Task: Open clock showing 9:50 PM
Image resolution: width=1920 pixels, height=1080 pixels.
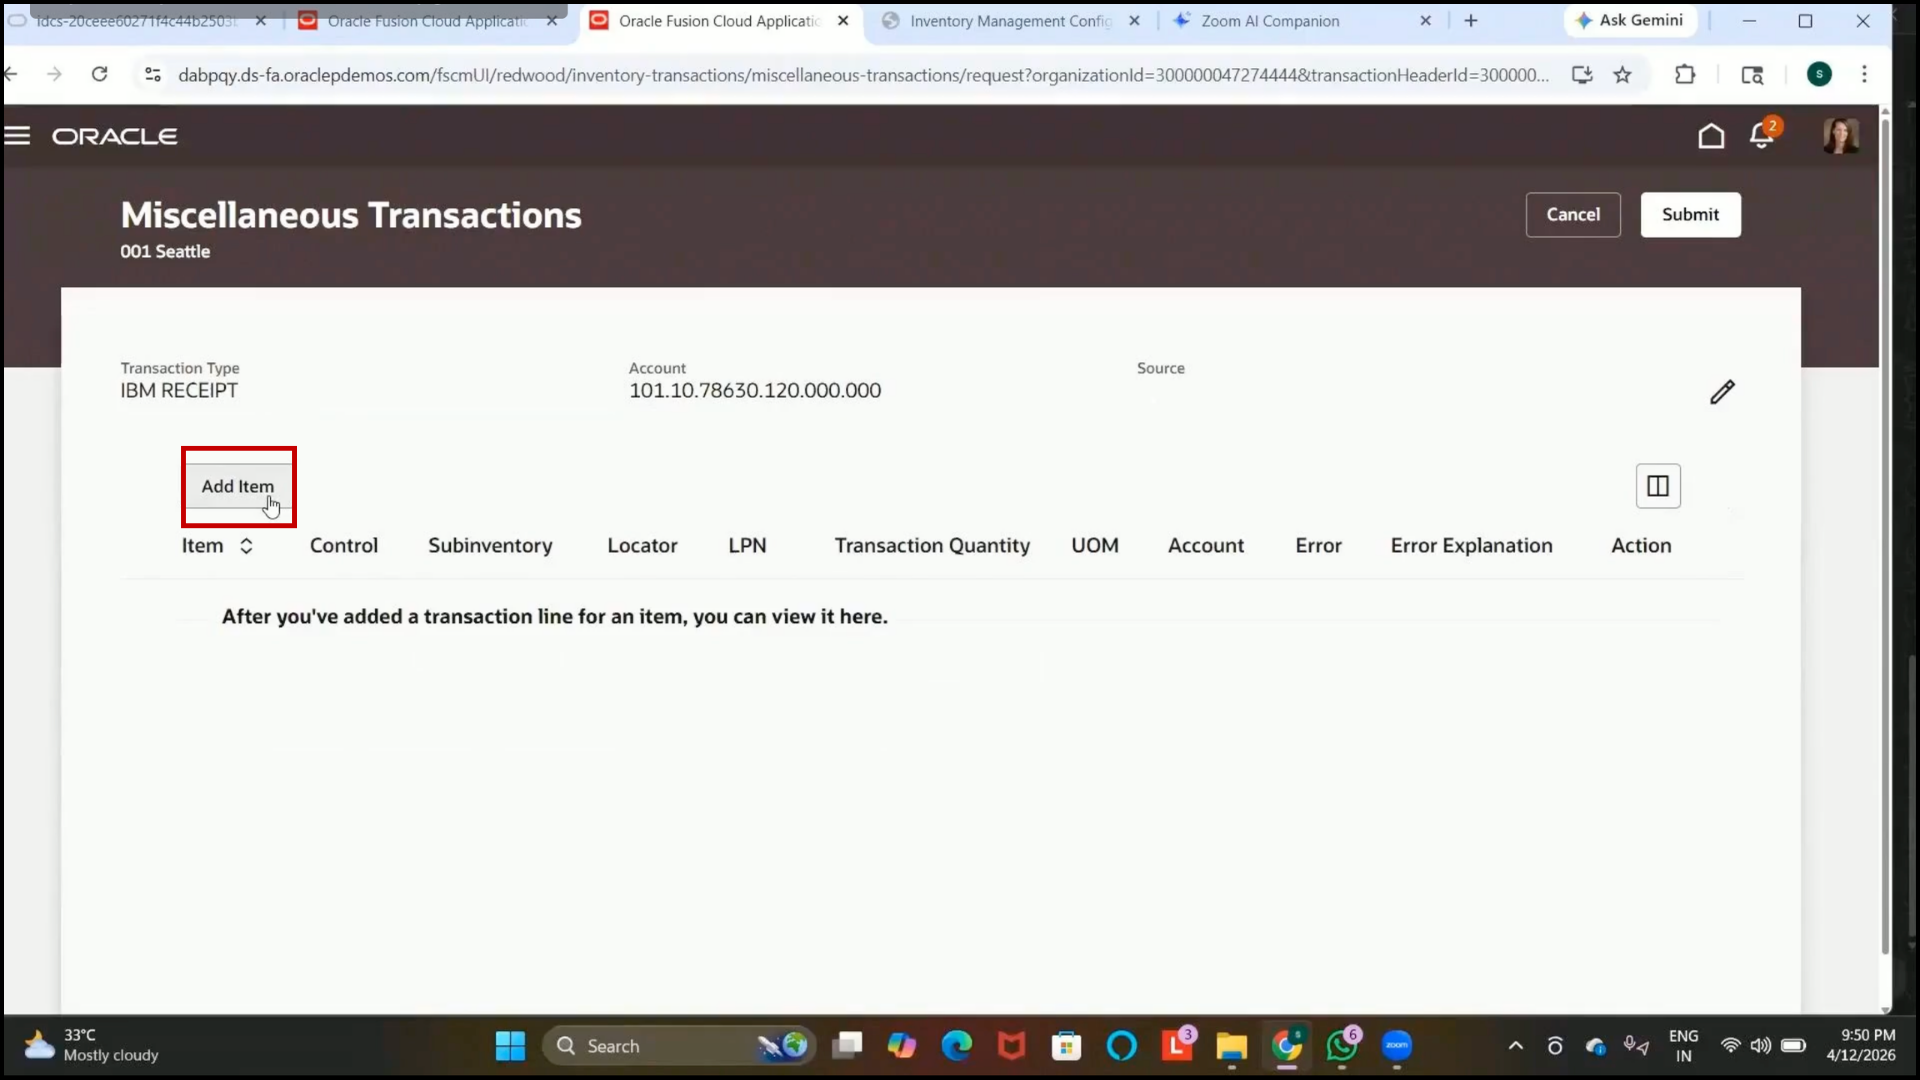Action: 1861,1046
